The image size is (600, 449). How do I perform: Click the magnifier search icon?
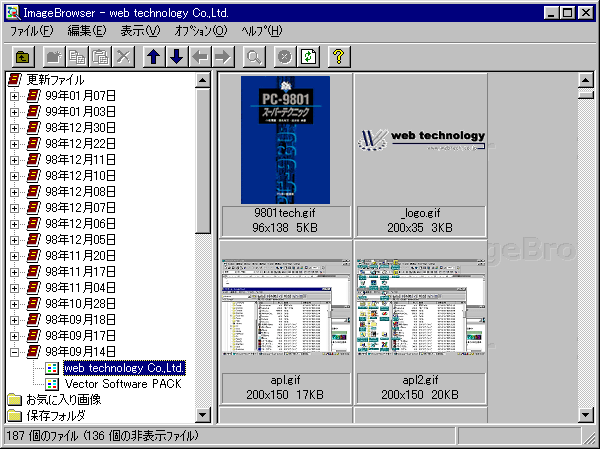click(254, 57)
